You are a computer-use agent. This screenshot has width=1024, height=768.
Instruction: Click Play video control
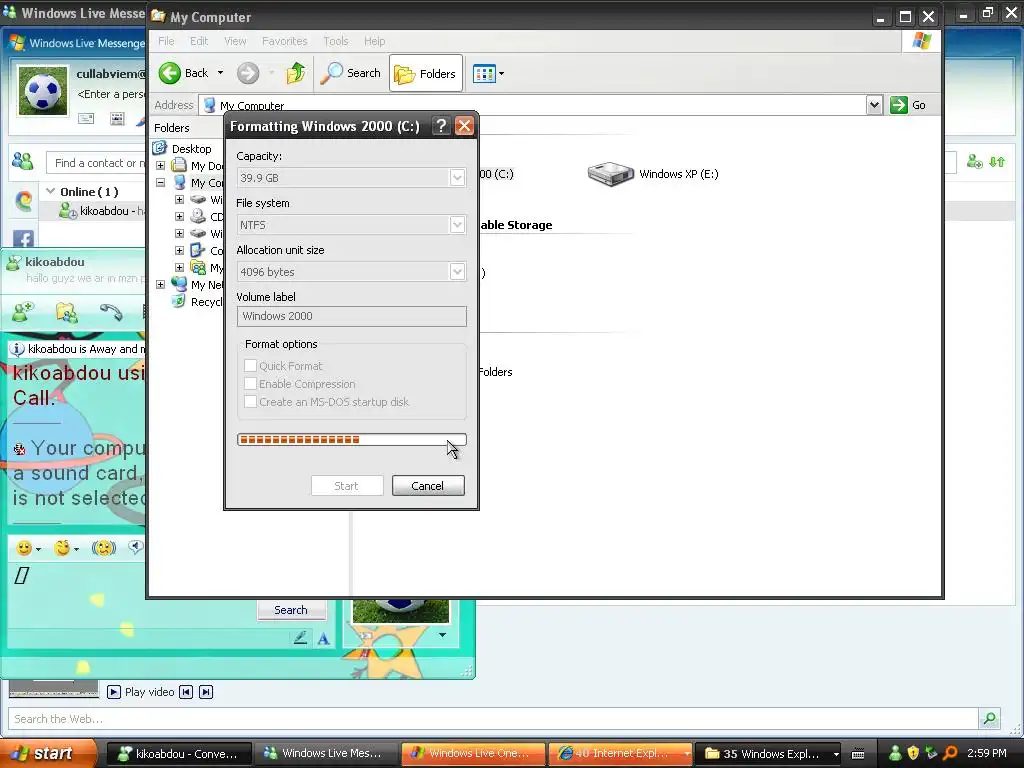point(140,692)
